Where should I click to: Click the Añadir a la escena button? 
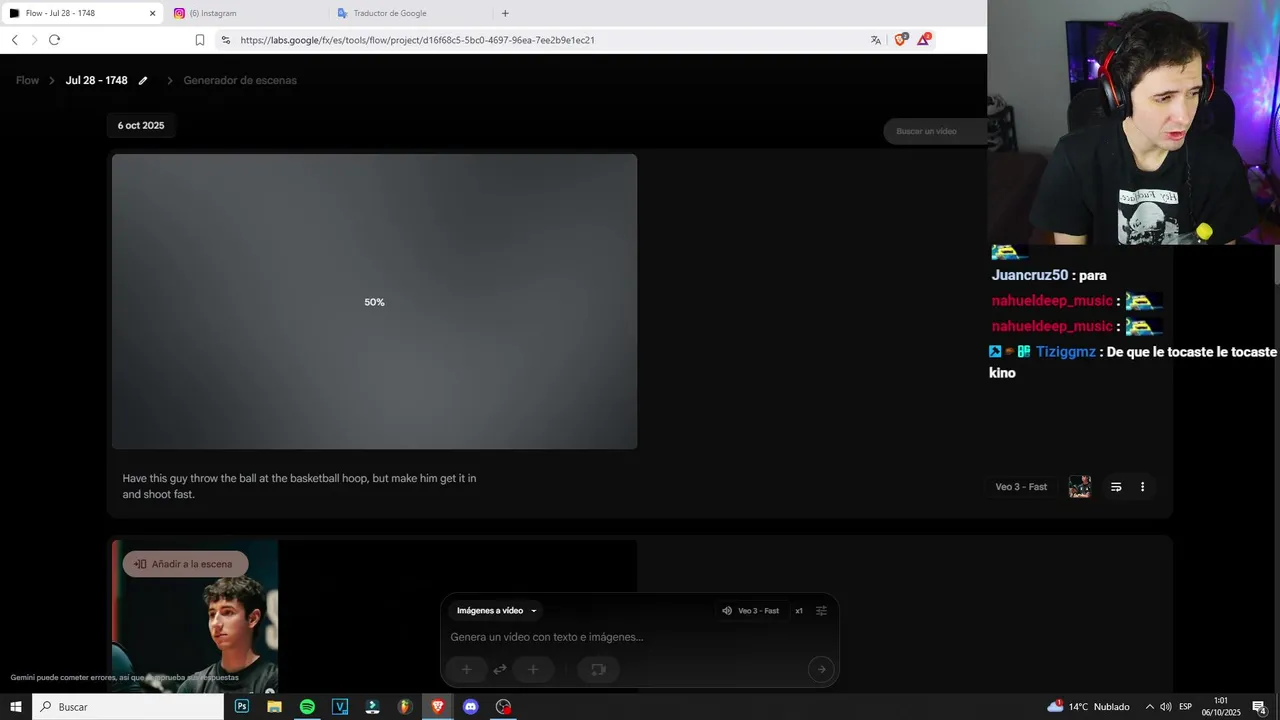[185, 564]
